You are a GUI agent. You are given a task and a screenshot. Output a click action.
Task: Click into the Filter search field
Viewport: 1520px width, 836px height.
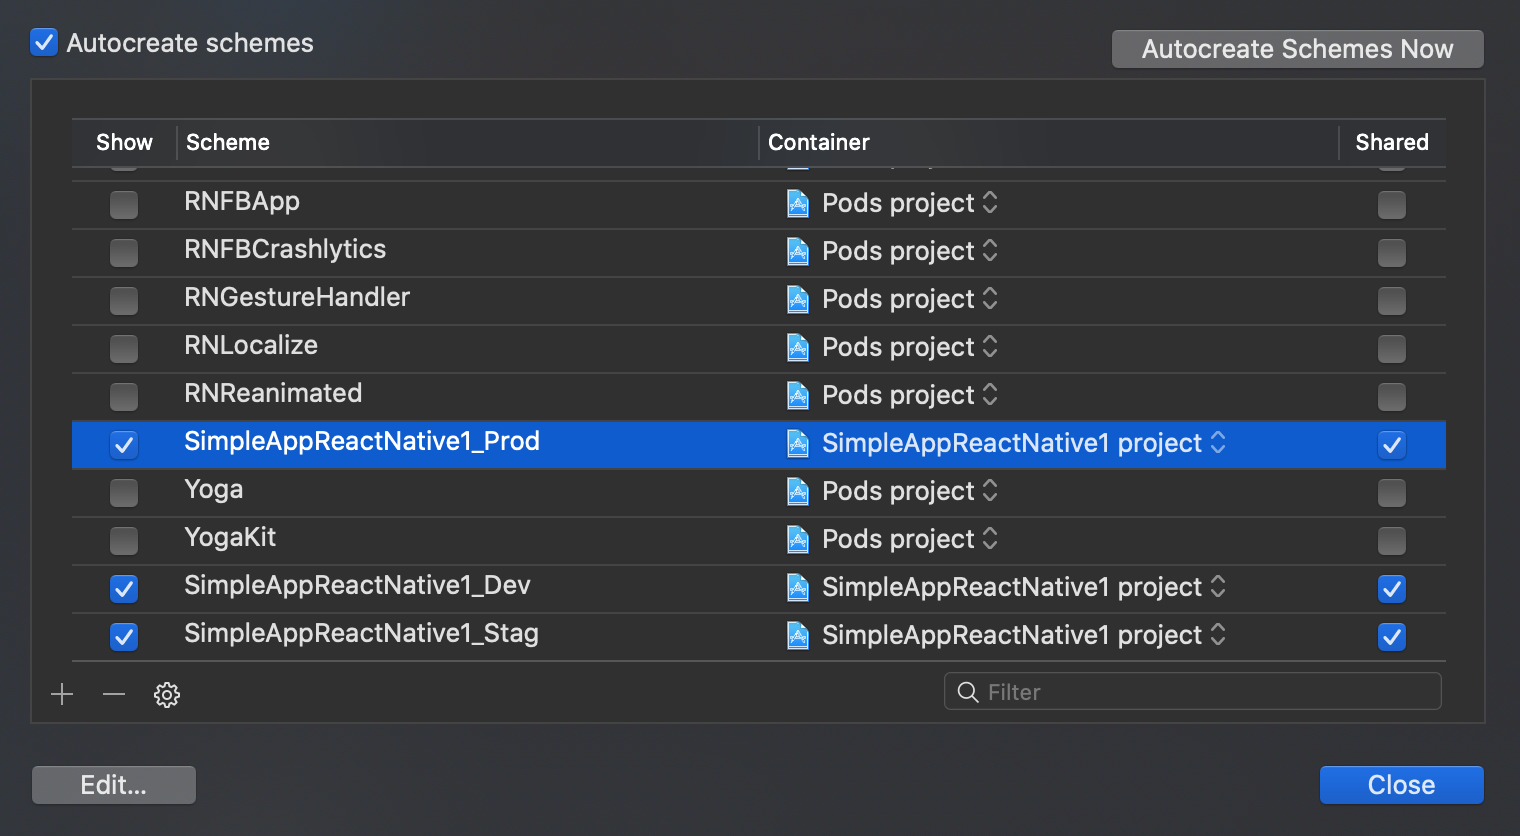pos(1200,692)
